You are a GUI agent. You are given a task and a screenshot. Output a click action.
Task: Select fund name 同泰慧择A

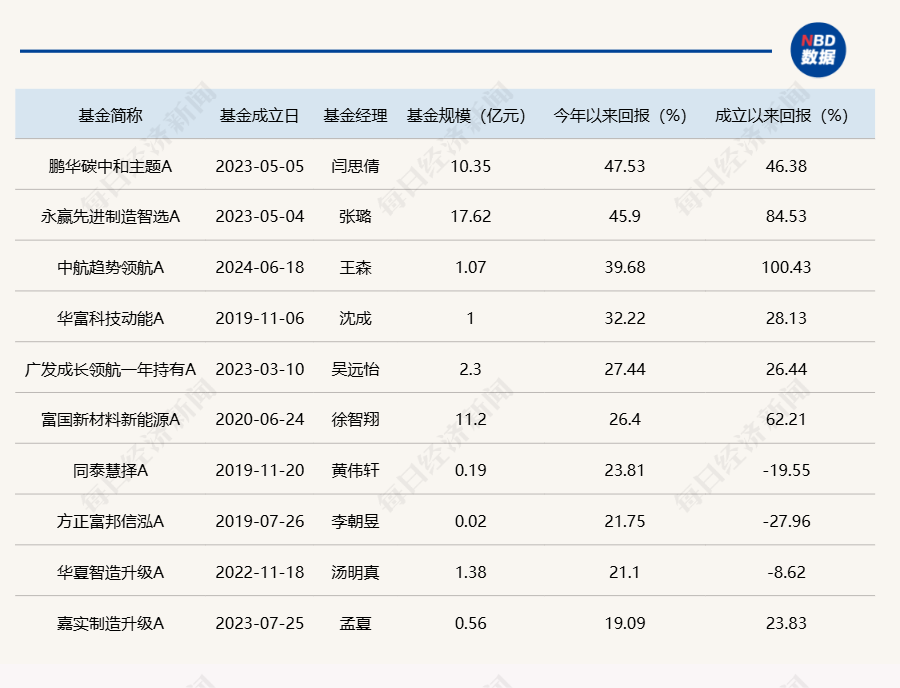point(110,471)
